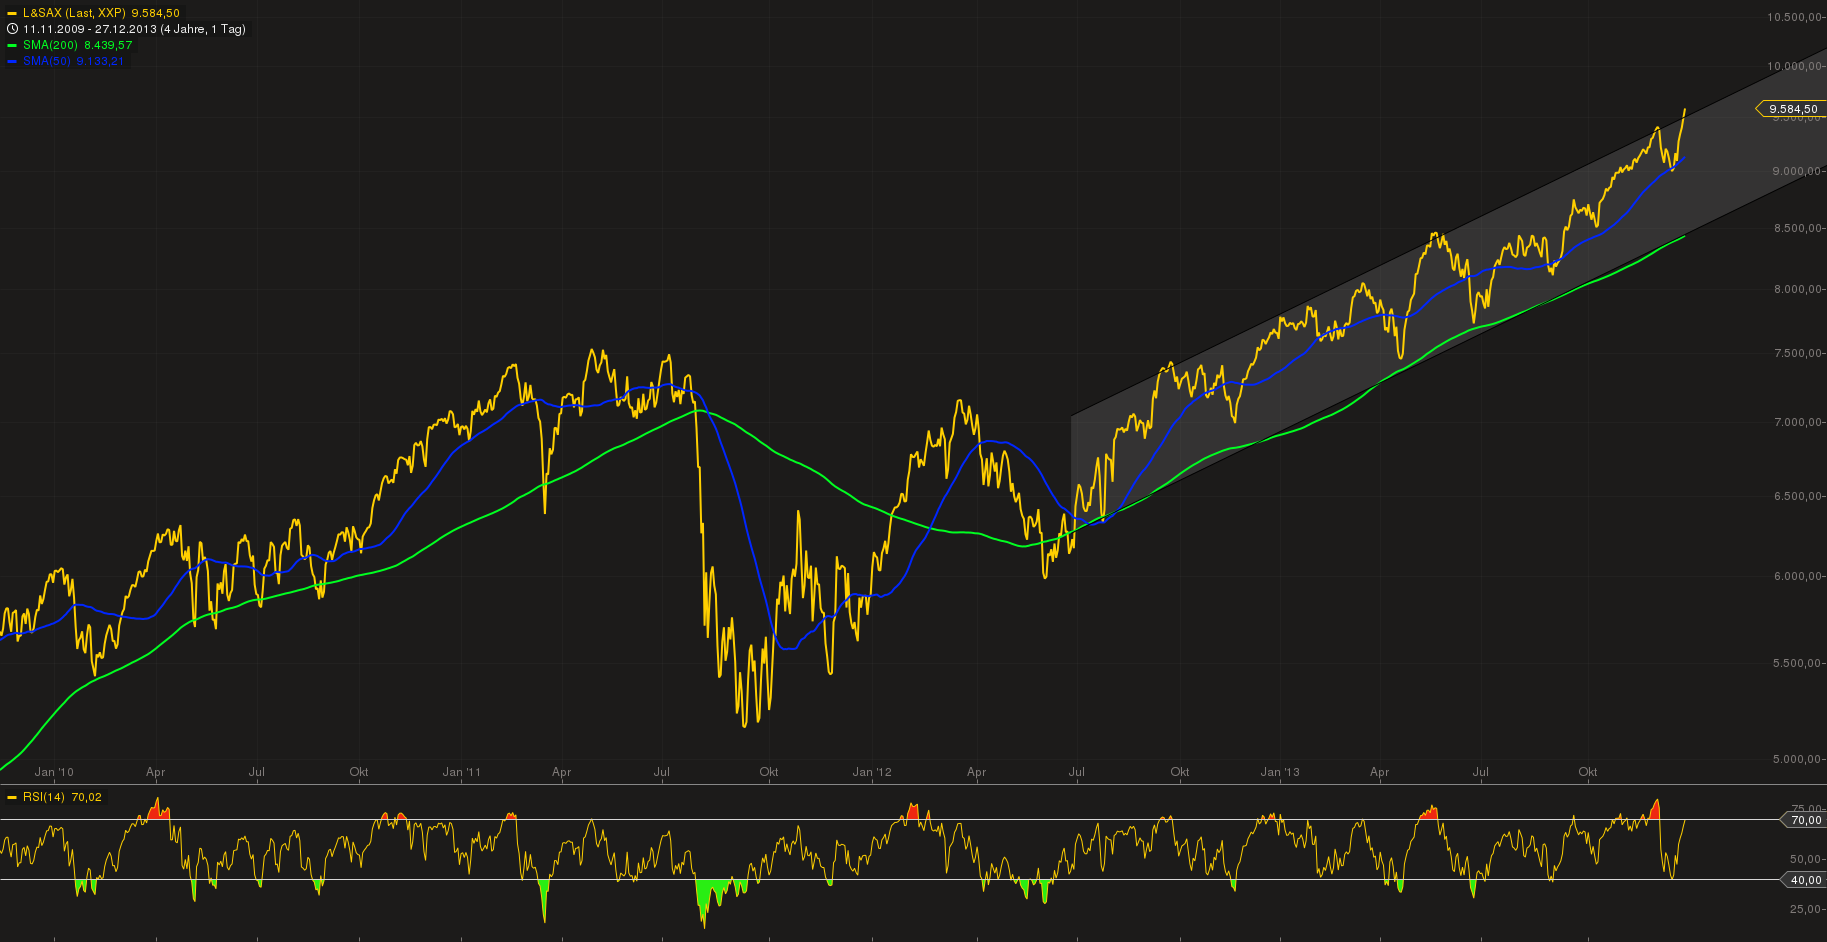Click the green SMA(200) legend marker
This screenshot has height=942, width=1827.
12,45
